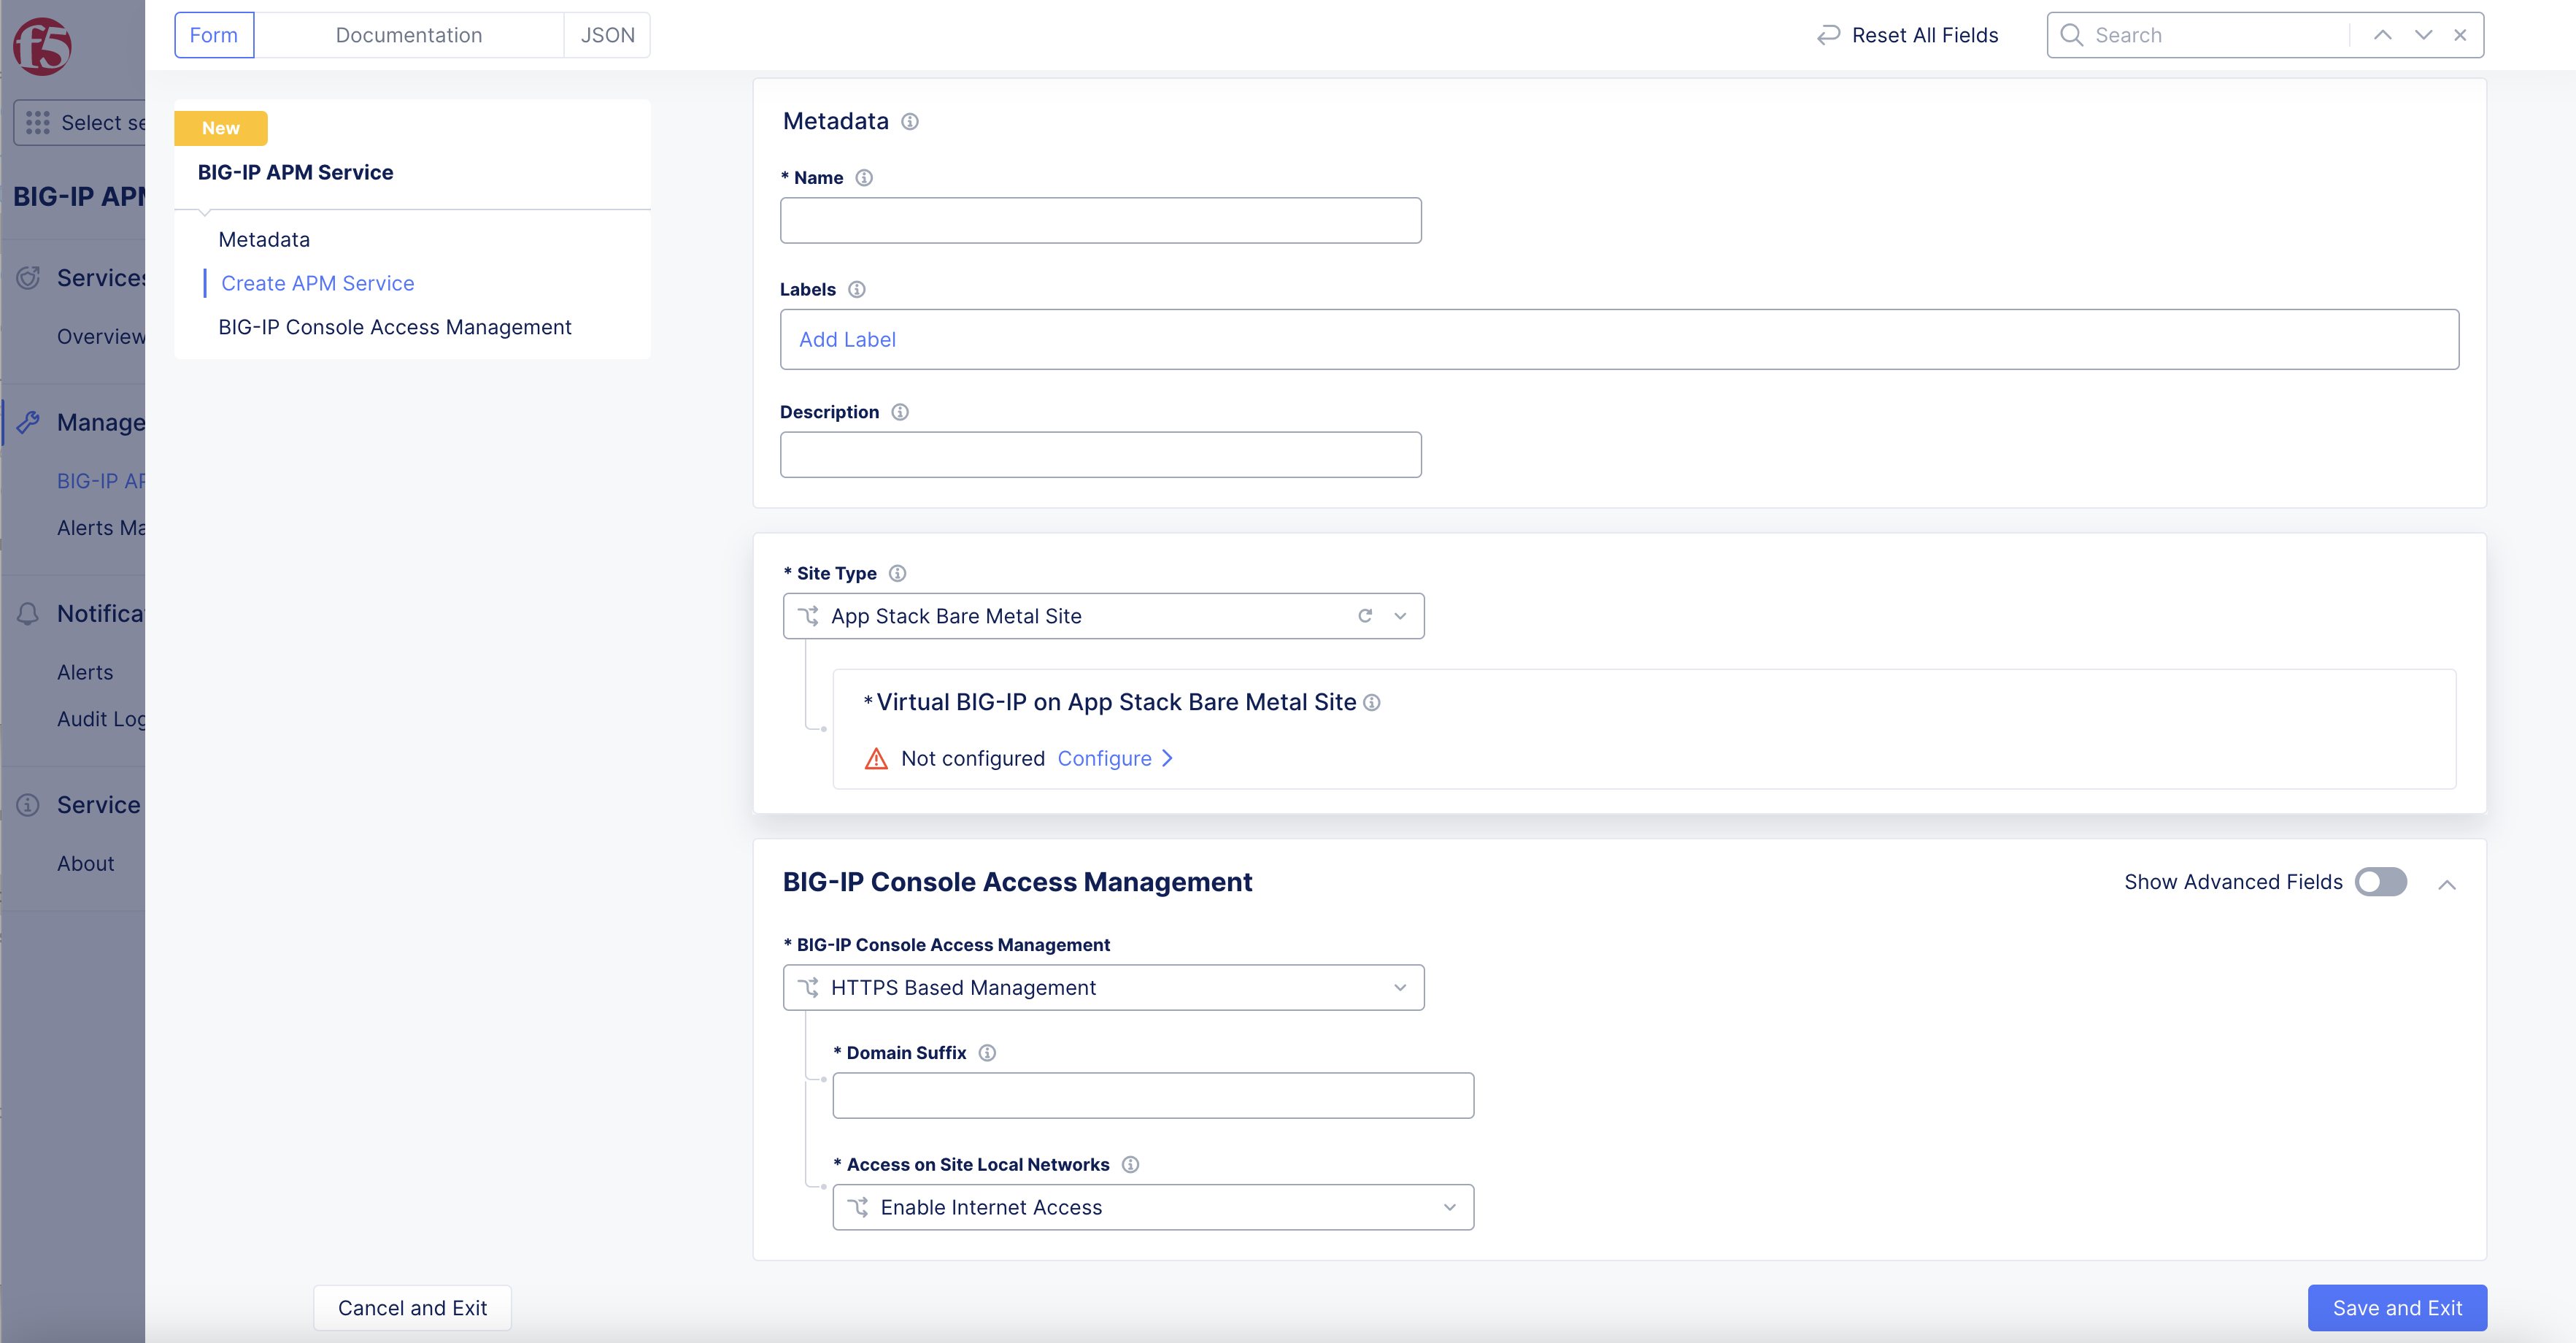This screenshot has width=2576, height=1343.
Task: Toggle Show Advanced Fields switch
Action: 2380,882
